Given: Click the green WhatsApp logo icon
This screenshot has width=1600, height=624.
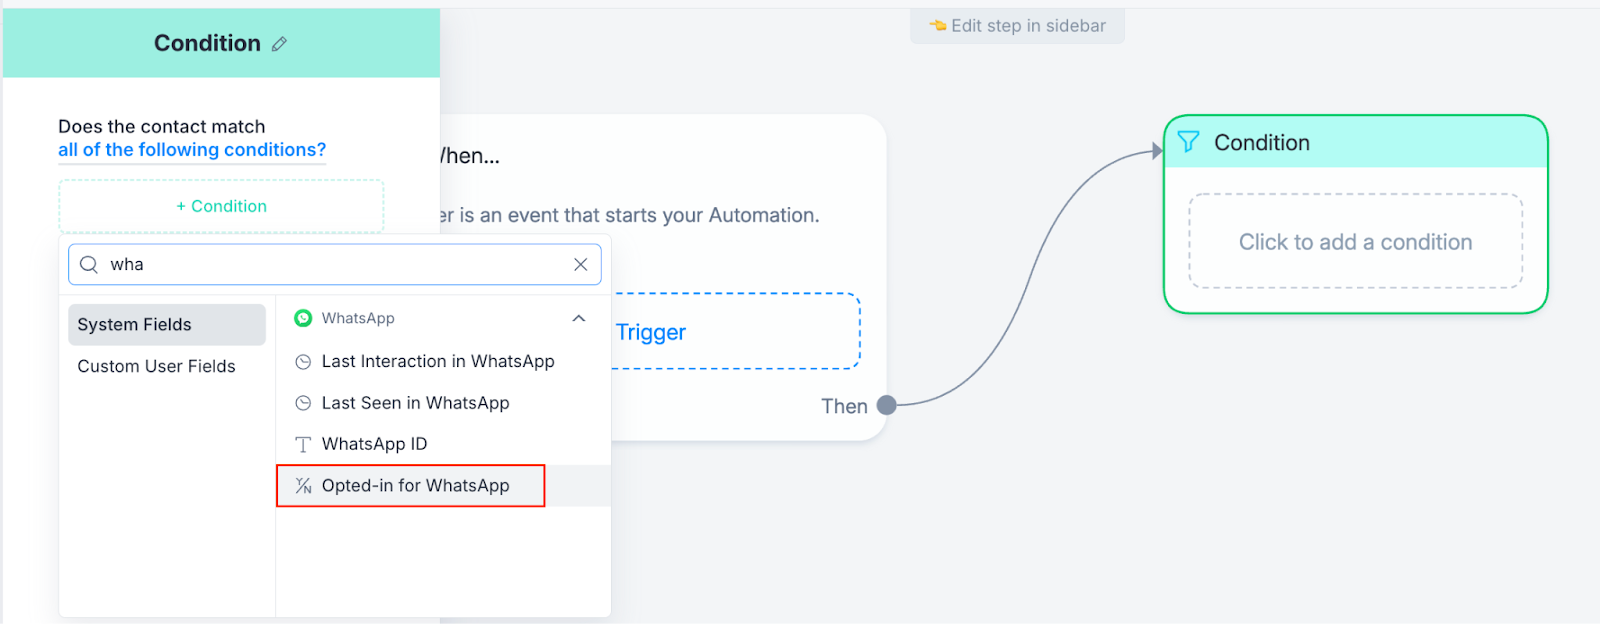Looking at the screenshot, I should [x=303, y=318].
